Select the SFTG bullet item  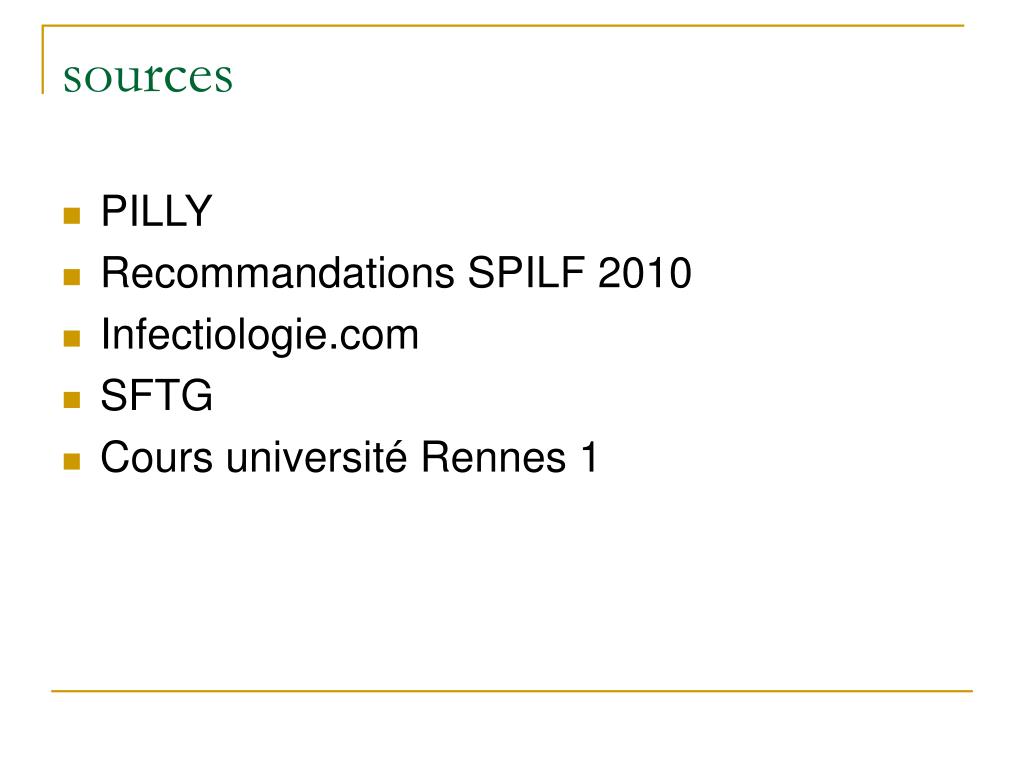click(157, 395)
